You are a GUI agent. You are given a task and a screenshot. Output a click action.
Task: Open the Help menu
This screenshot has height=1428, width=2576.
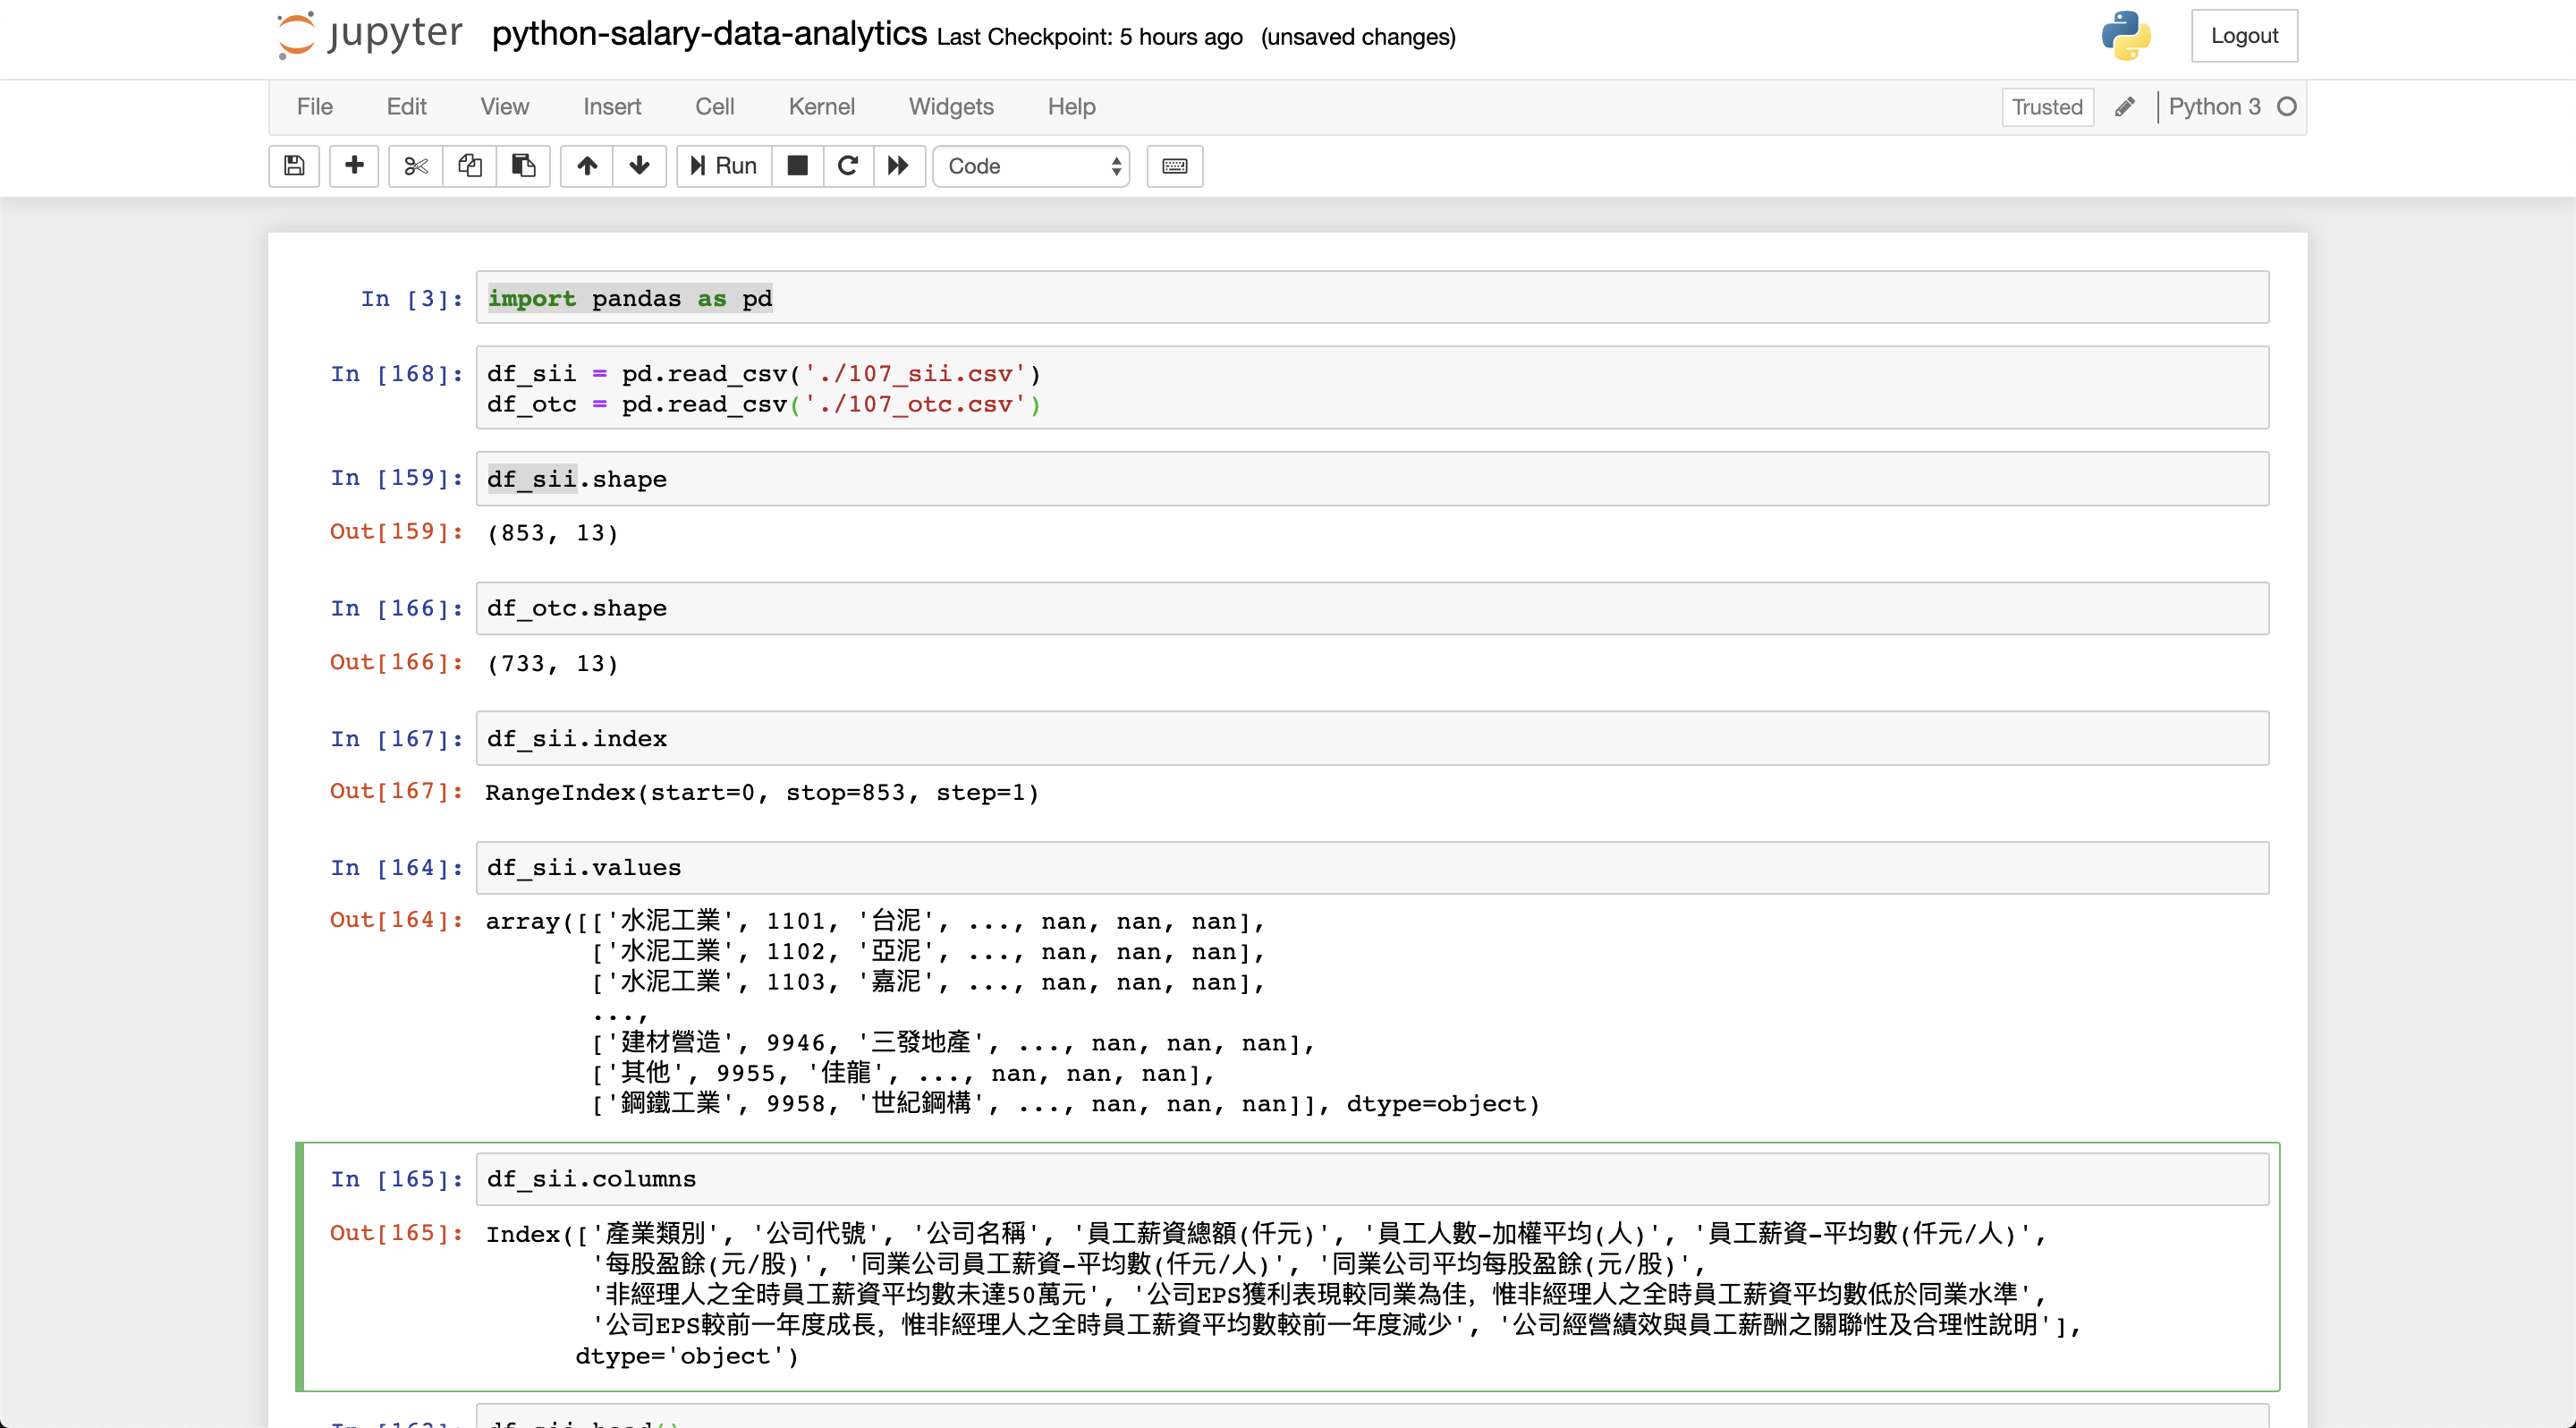pyautogui.click(x=1072, y=107)
